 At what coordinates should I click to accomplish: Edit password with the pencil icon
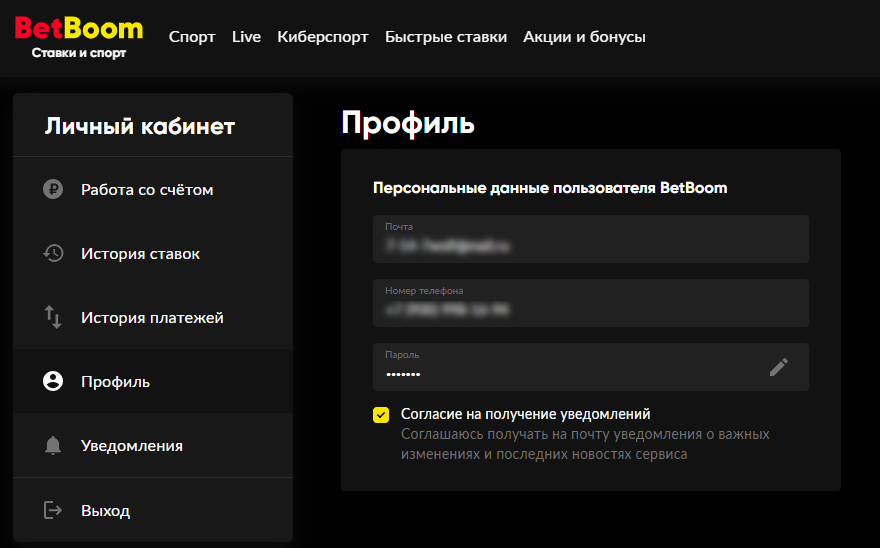778,367
